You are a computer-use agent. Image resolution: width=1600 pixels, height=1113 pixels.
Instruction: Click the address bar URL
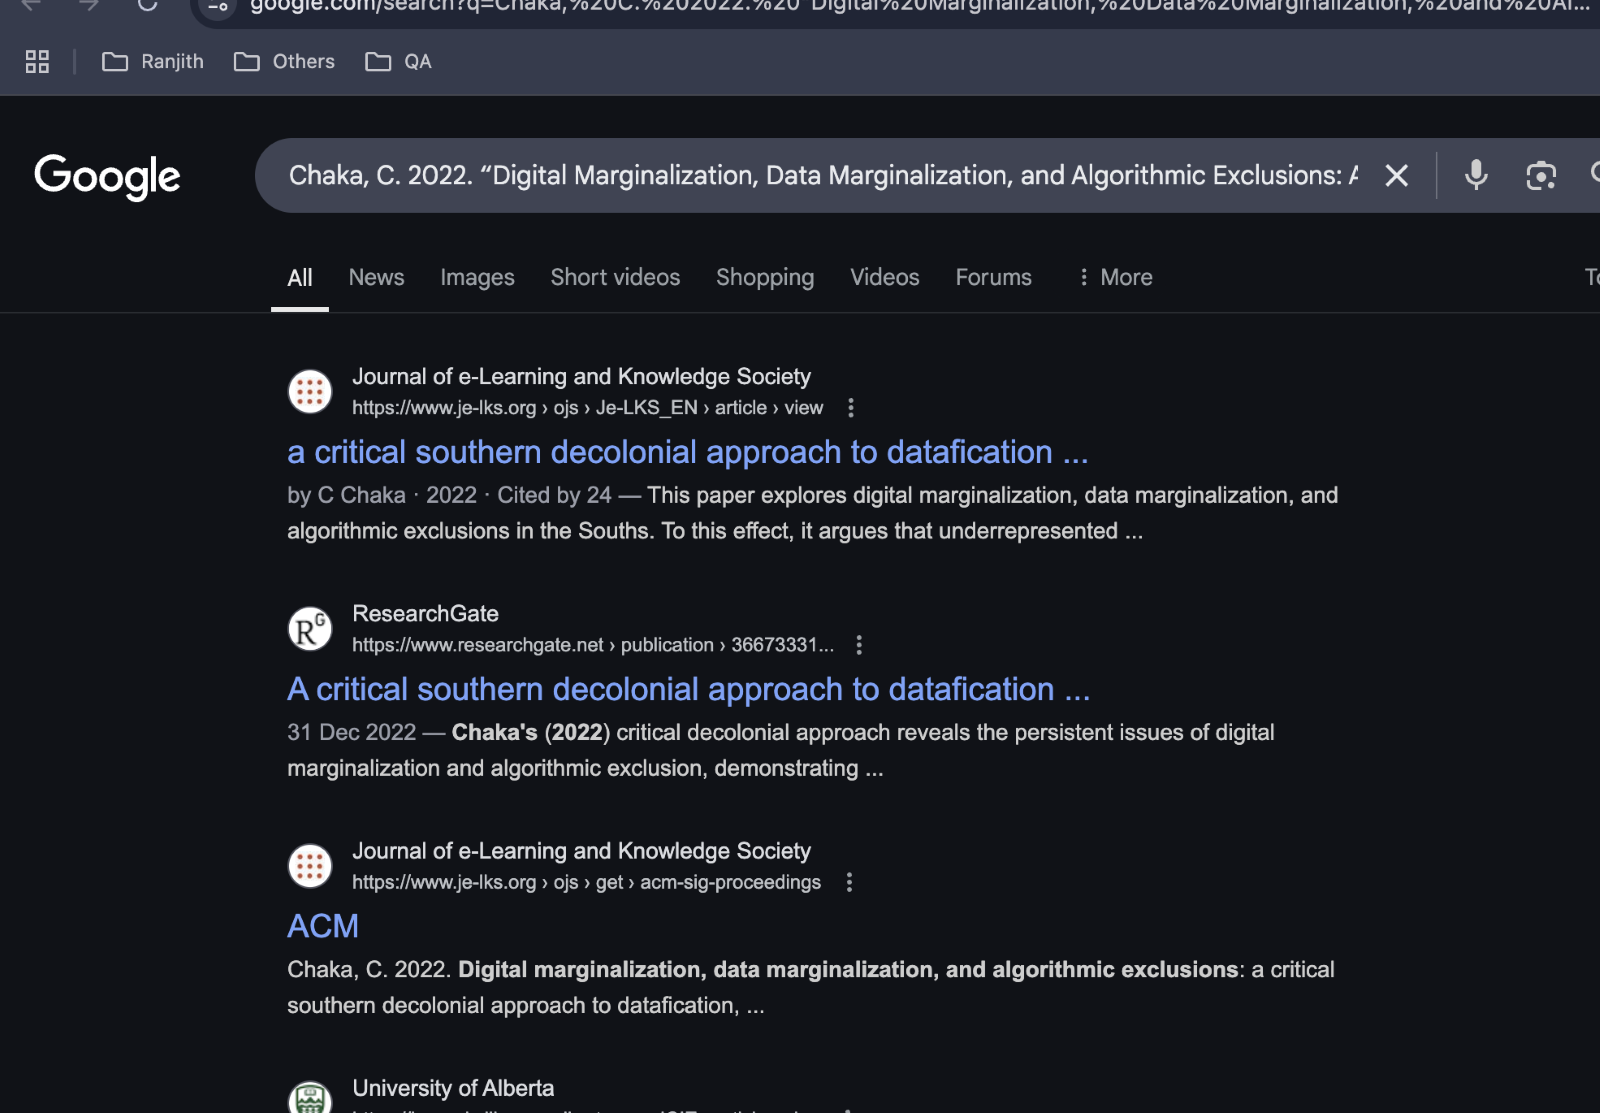click(918, 6)
